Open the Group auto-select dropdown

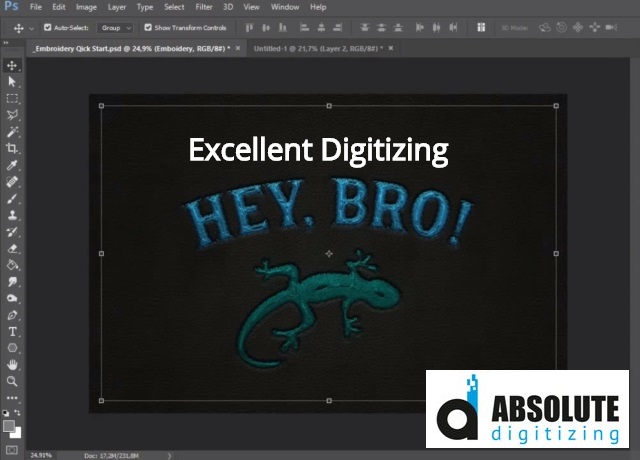(113, 27)
